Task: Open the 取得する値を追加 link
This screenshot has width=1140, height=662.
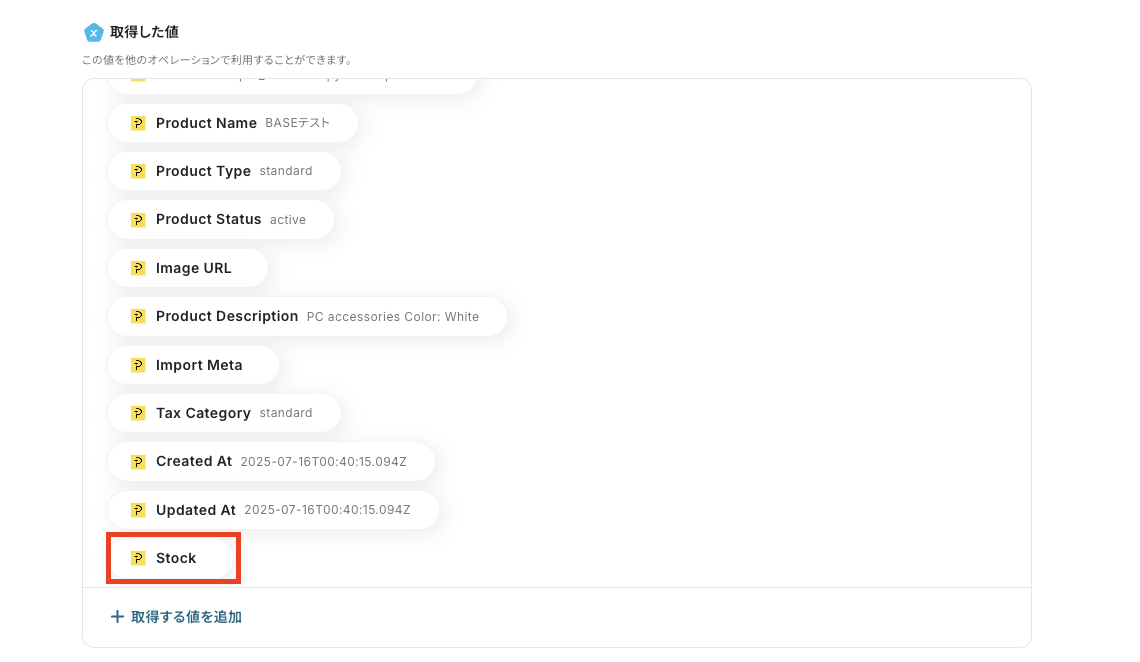Action: tap(176, 617)
